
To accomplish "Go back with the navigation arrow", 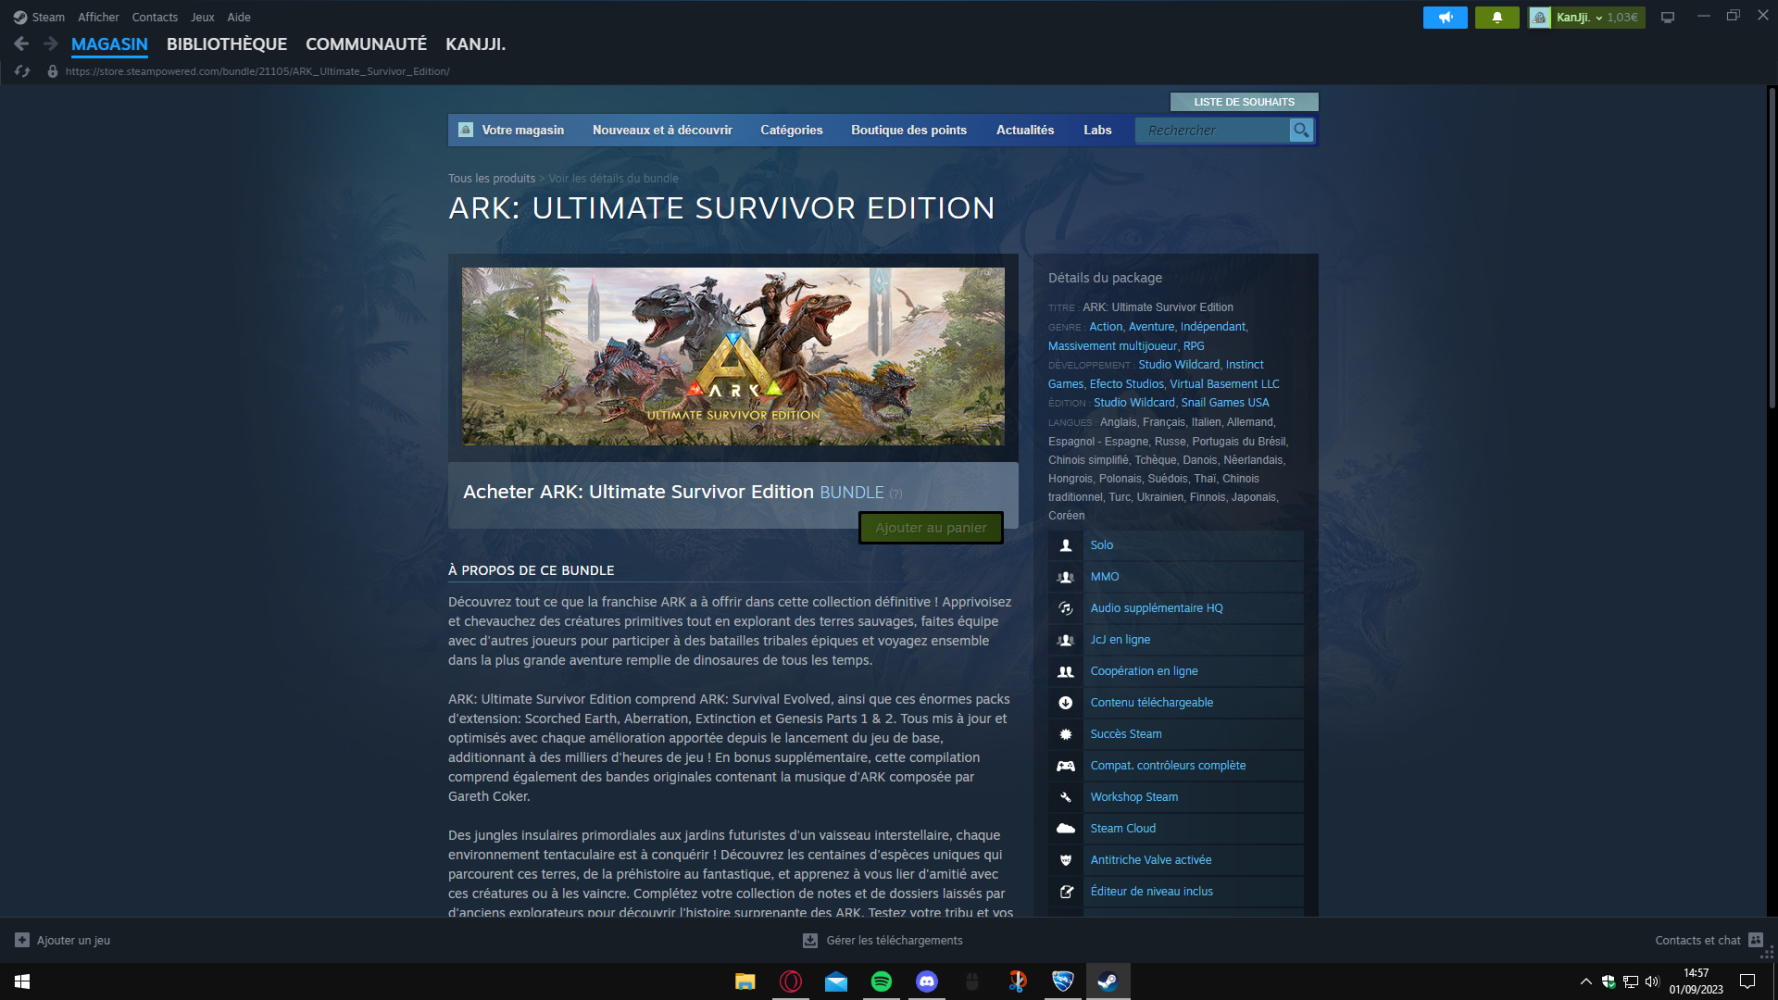I will click(21, 44).
